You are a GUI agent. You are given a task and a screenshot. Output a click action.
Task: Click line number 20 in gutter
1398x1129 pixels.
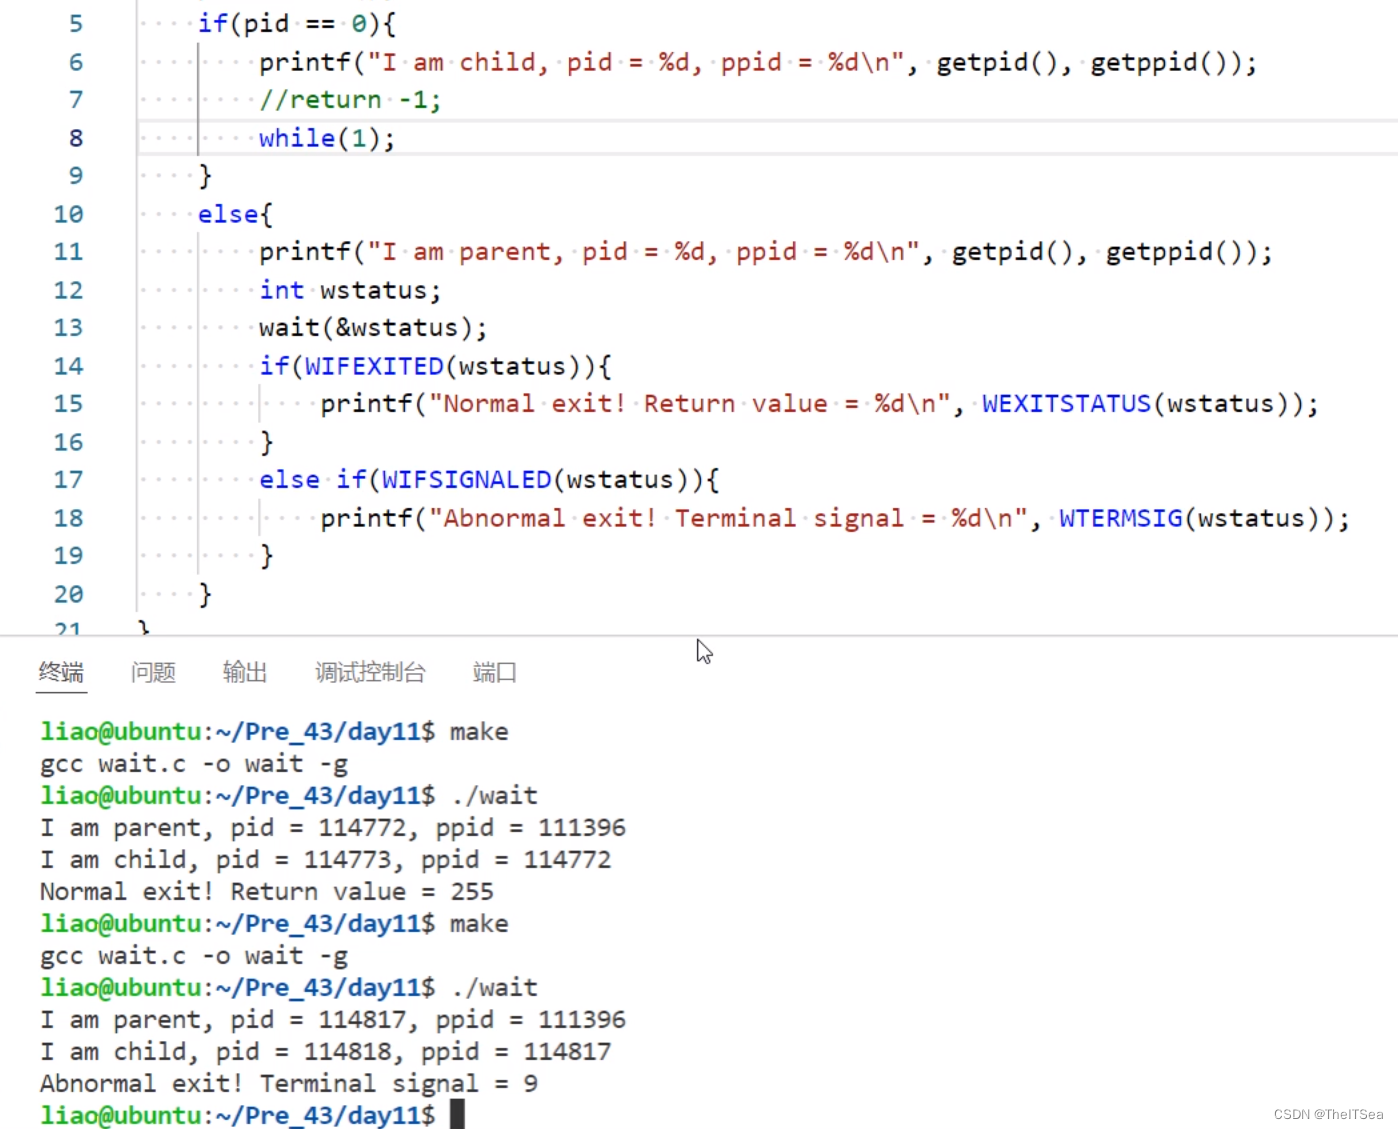(x=68, y=594)
